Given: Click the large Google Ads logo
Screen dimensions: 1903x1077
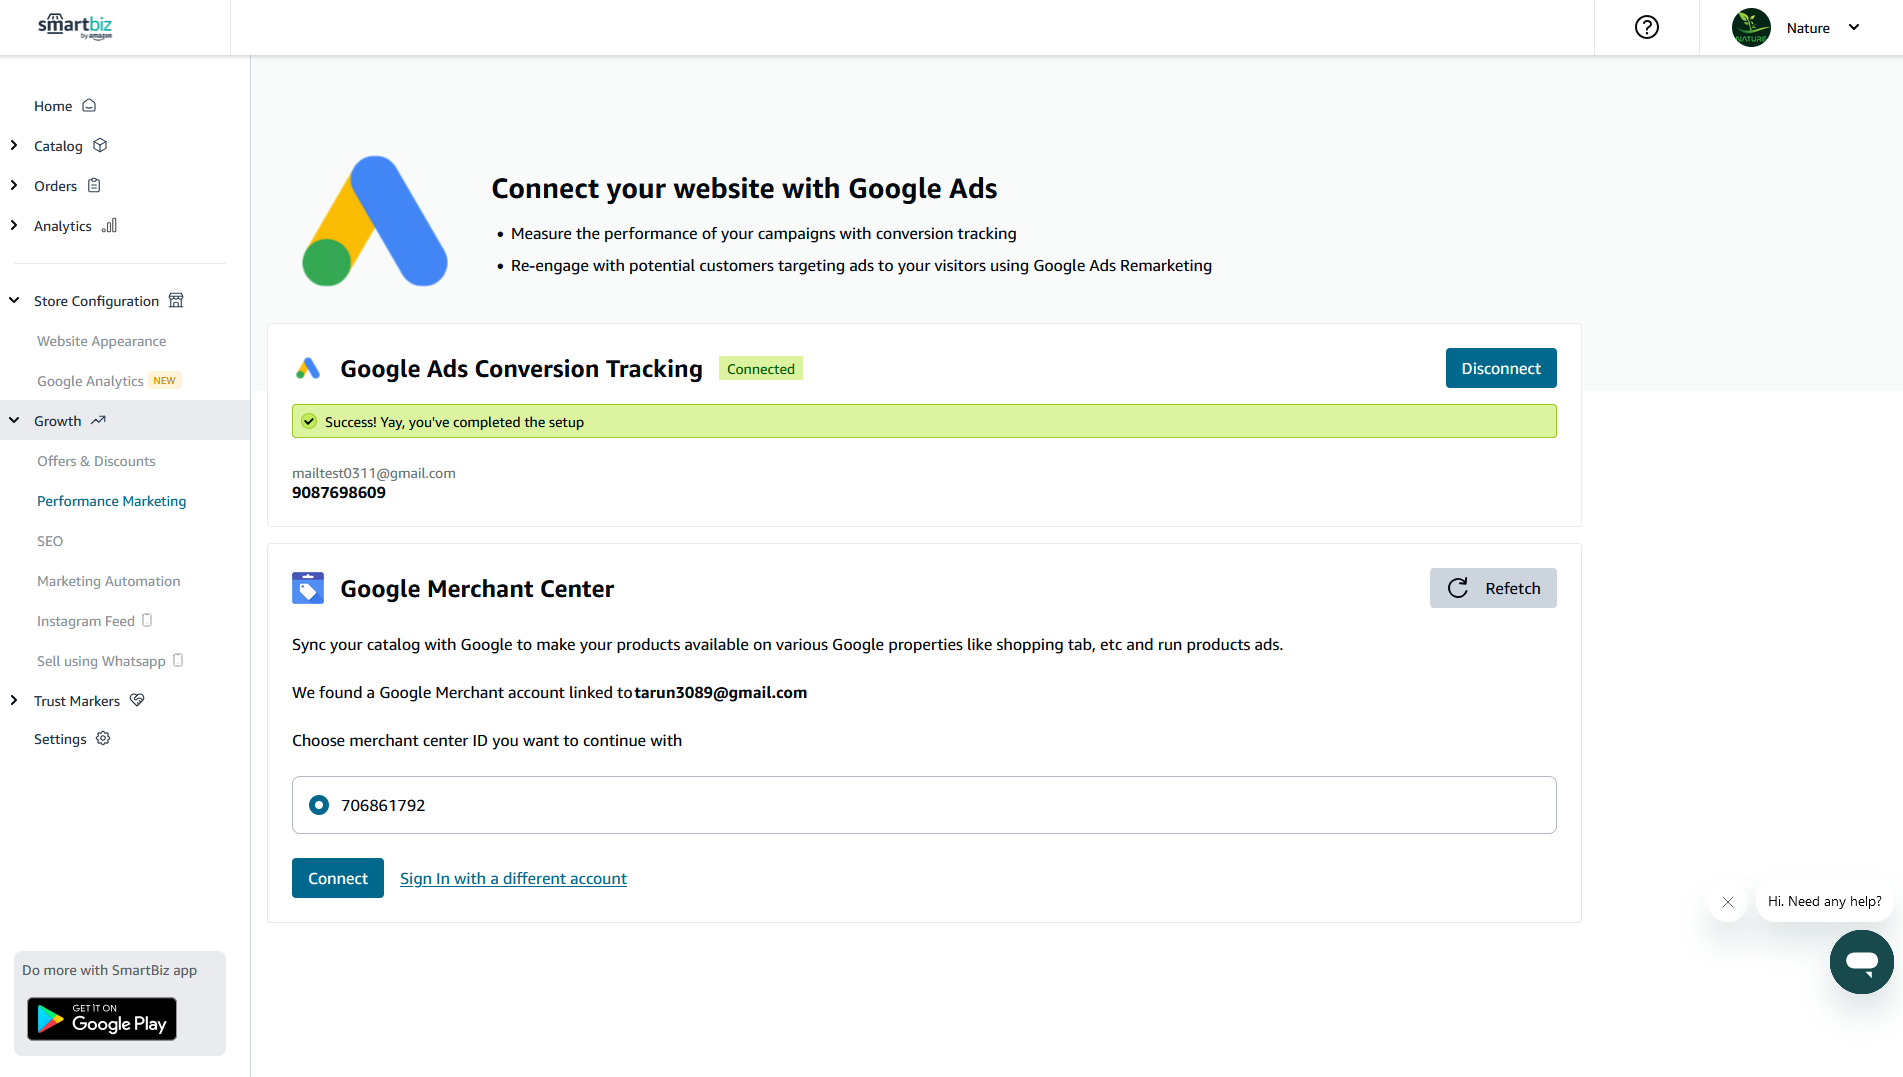Looking at the screenshot, I should 375,221.
